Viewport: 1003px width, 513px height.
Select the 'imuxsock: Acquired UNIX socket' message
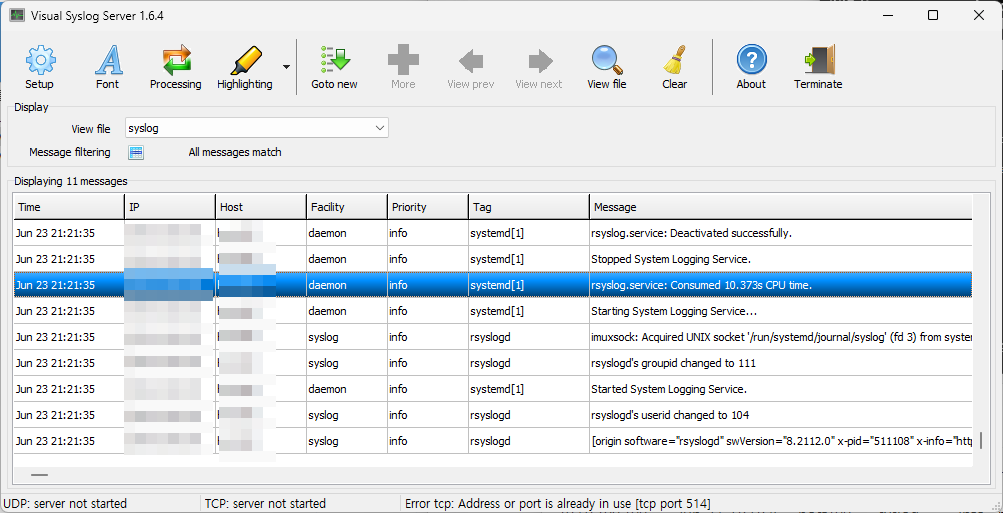click(x=782, y=337)
